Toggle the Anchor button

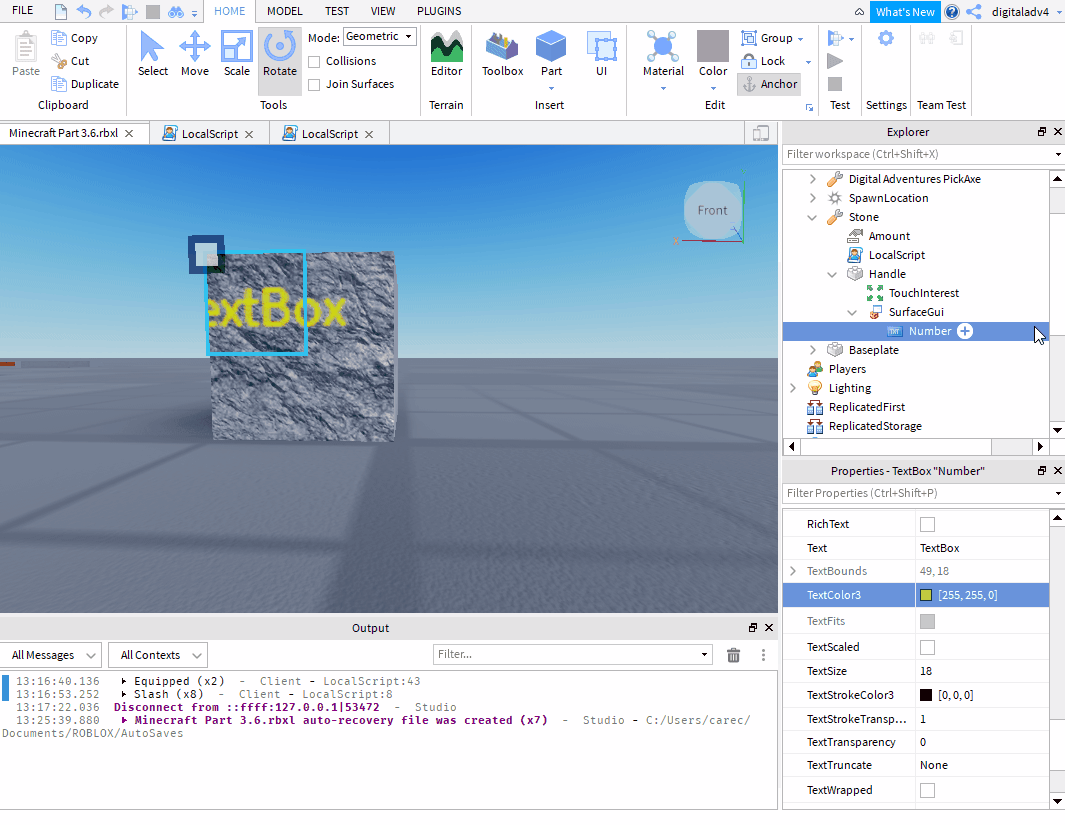pyautogui.click(x=769, y=84)
